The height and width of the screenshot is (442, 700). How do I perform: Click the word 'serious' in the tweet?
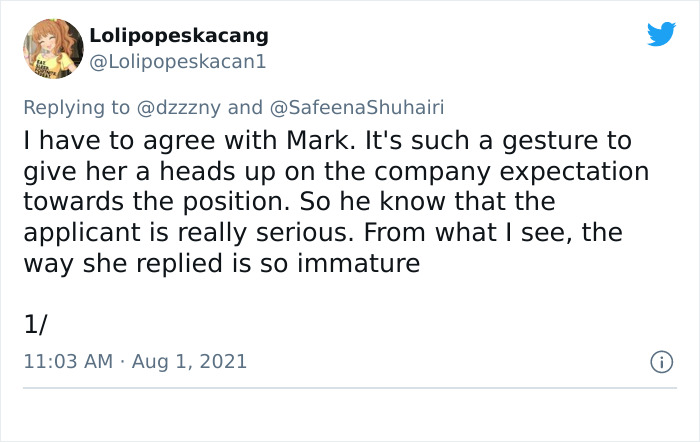pos(302,233)
